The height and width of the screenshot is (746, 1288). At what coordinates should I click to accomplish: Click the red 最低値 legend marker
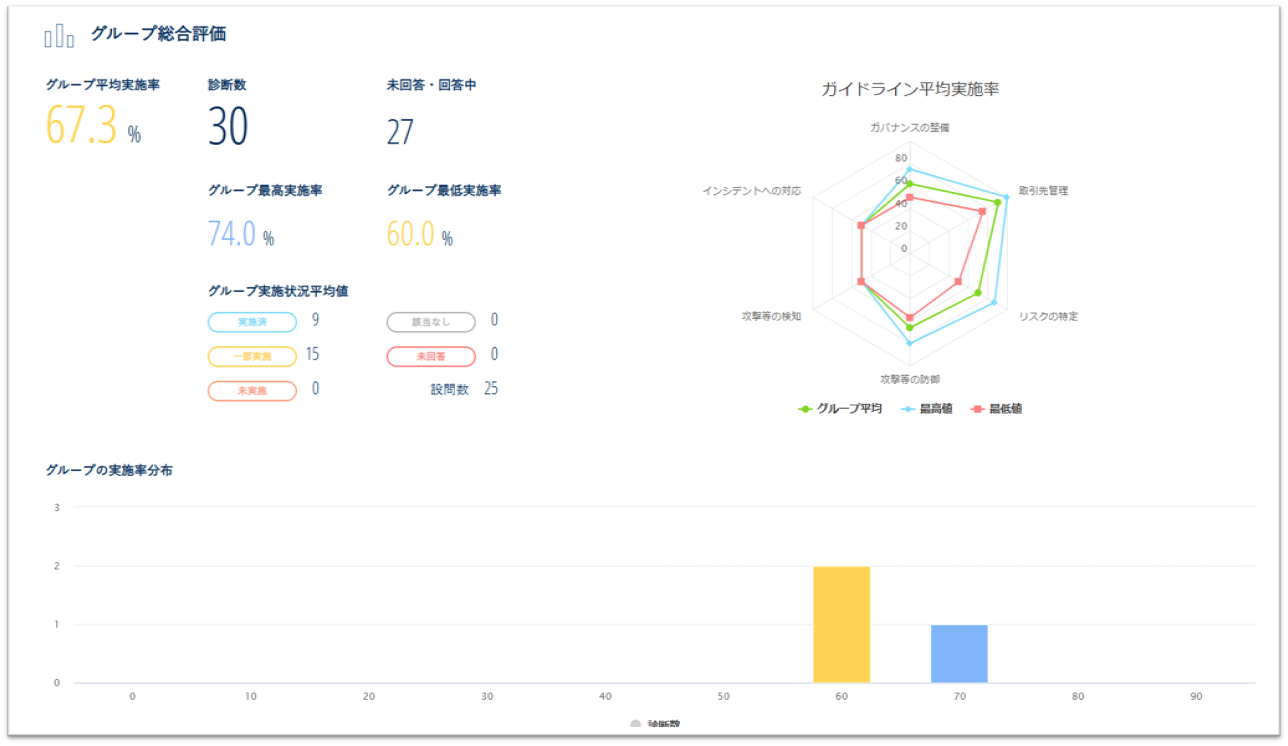pos(979,409)
